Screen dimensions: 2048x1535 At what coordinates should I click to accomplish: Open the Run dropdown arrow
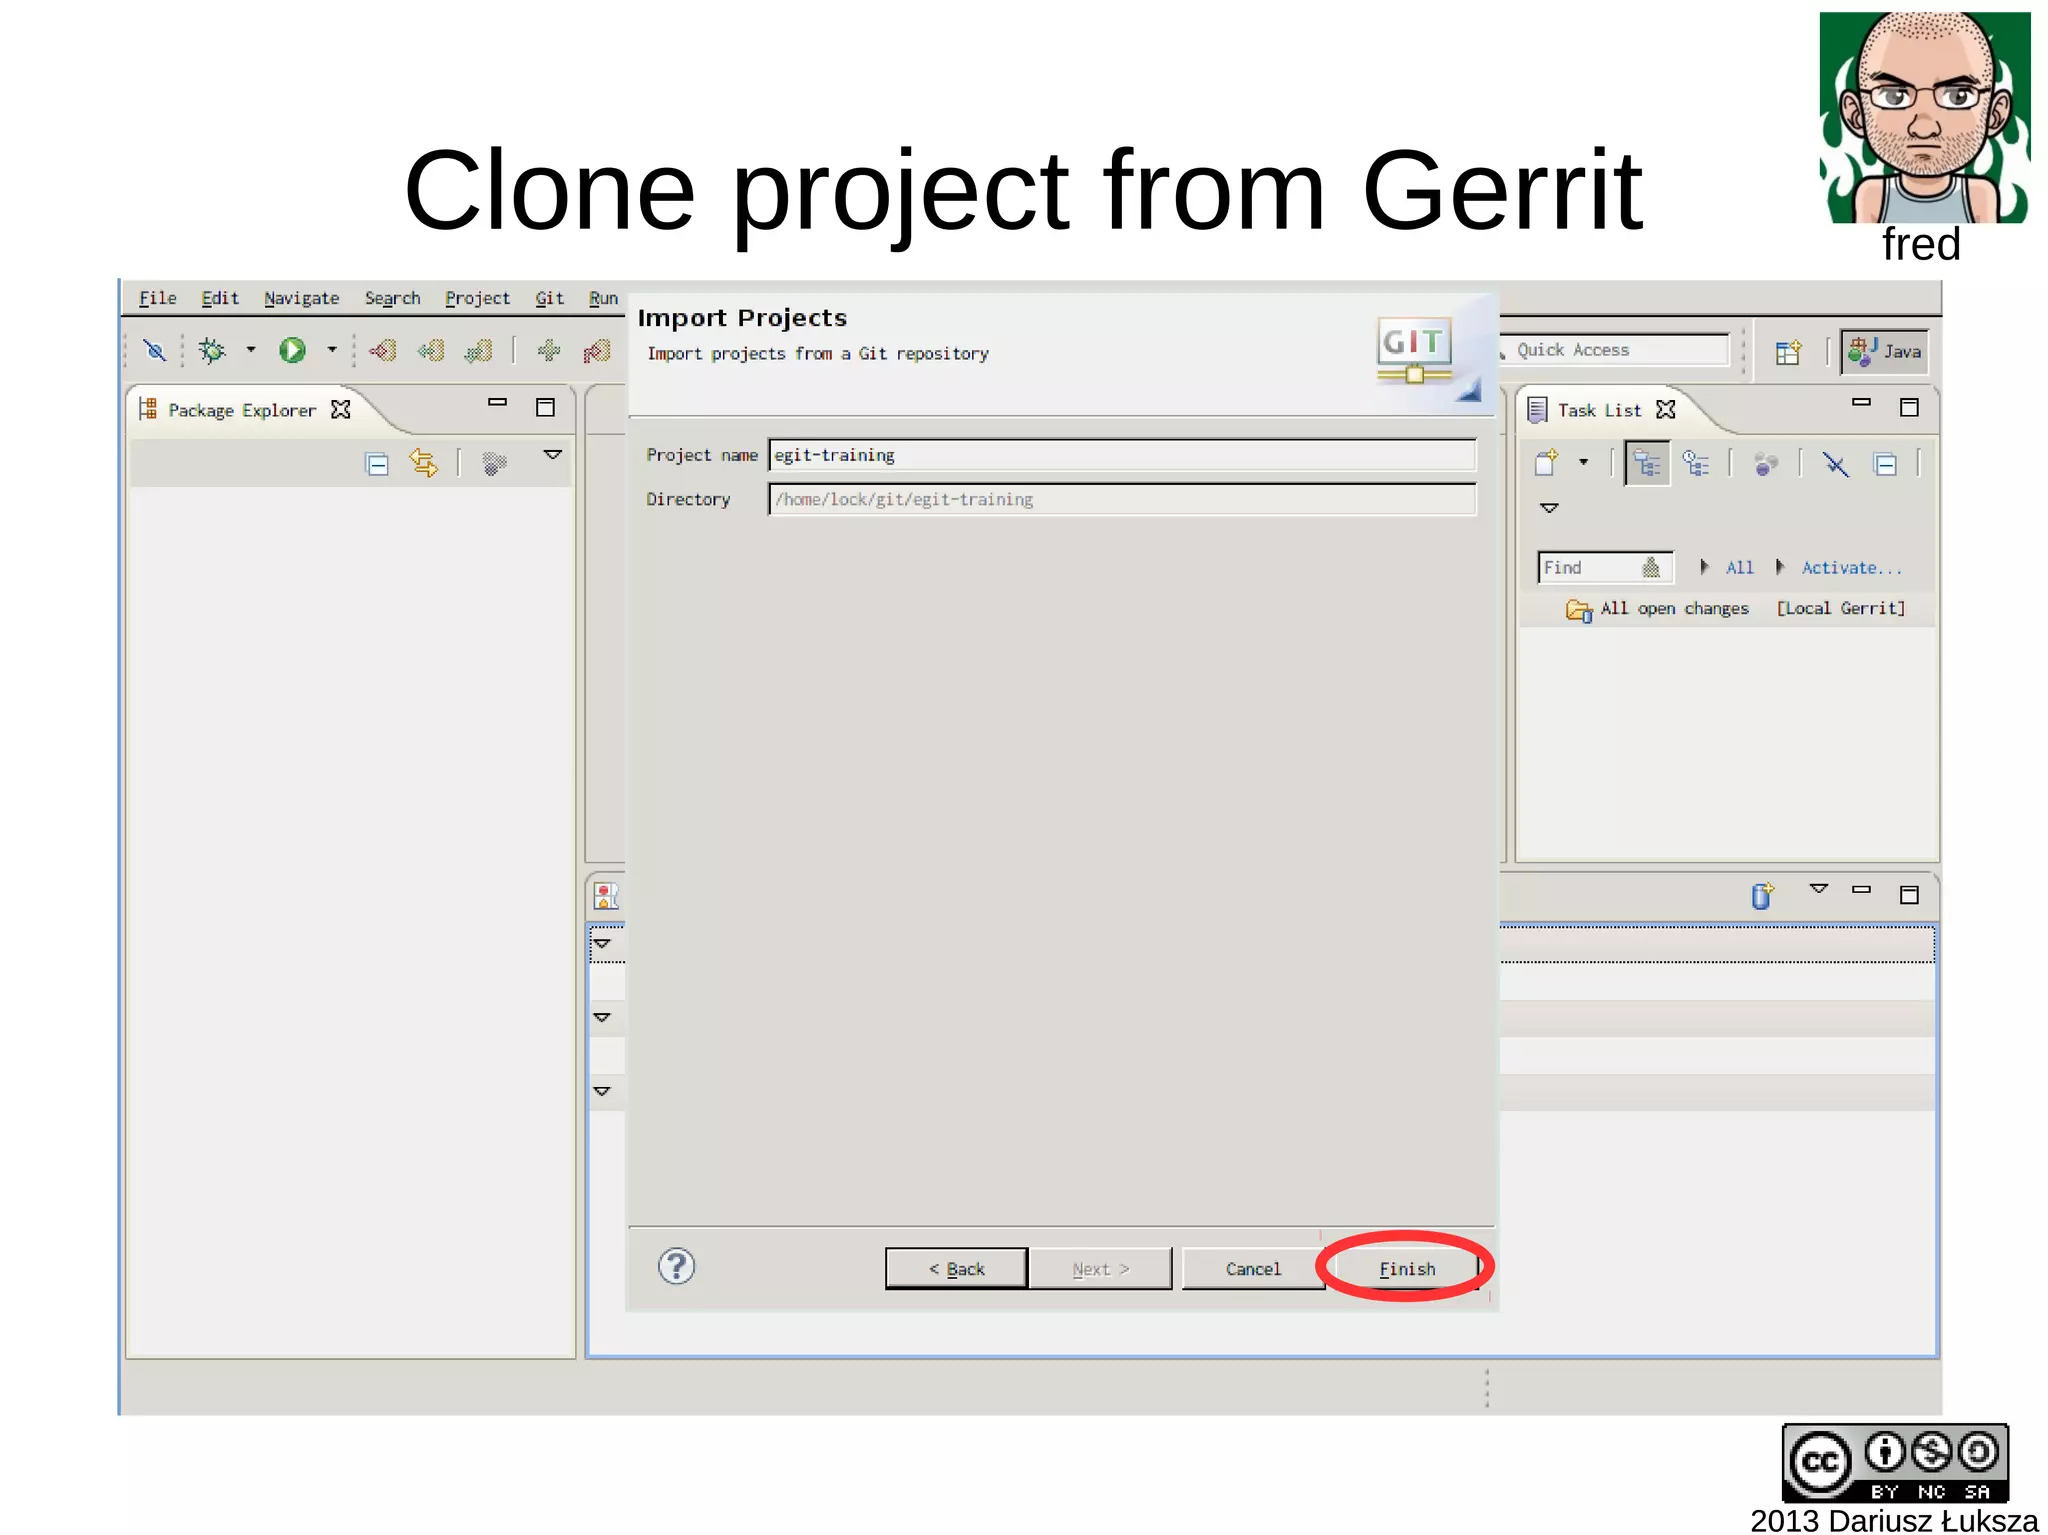coord(332,350)
